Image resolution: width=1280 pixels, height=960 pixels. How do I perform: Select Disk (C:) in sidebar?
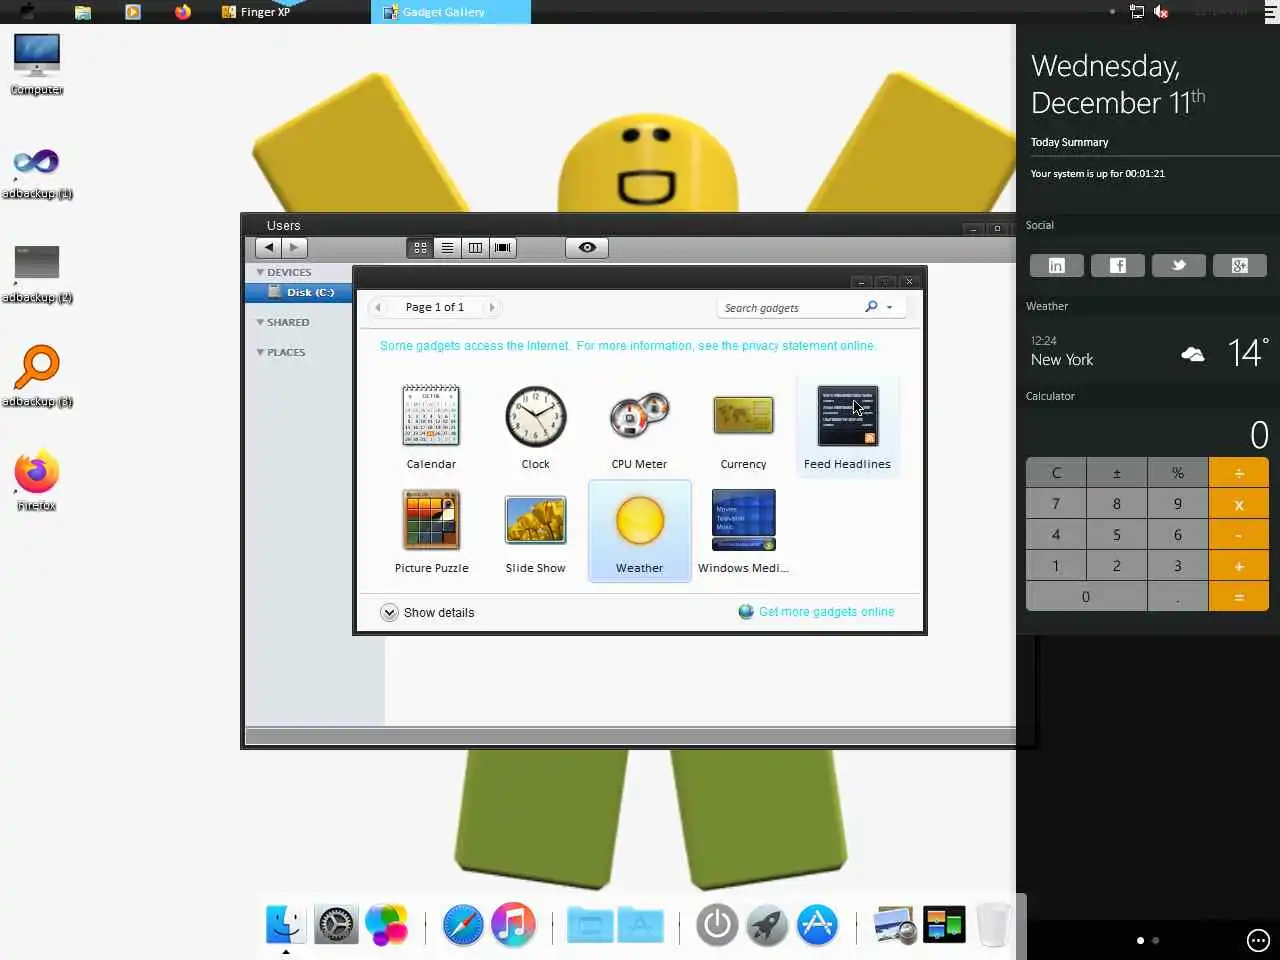(x=298, y=292)
